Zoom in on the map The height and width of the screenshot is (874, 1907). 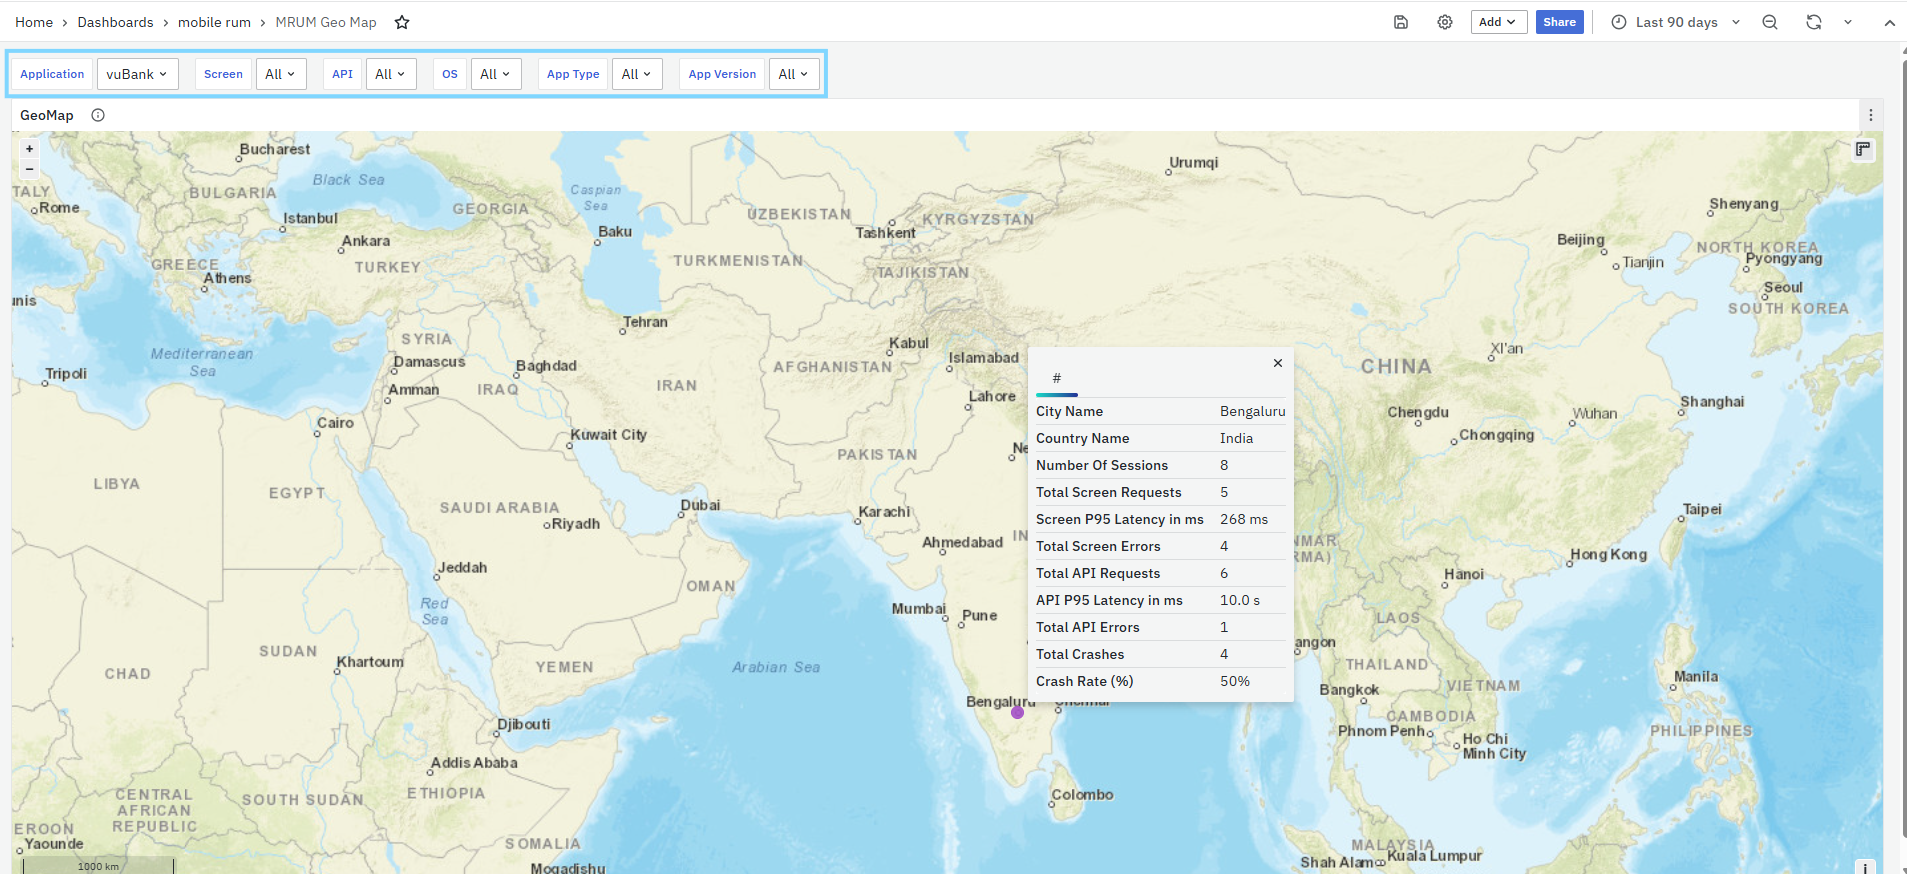click(x=30, y=149)
